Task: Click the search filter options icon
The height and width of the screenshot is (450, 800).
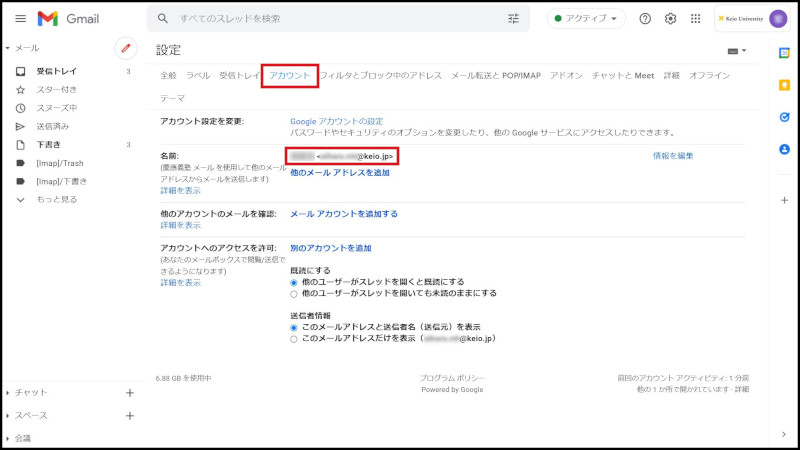Action: point(514,19)
